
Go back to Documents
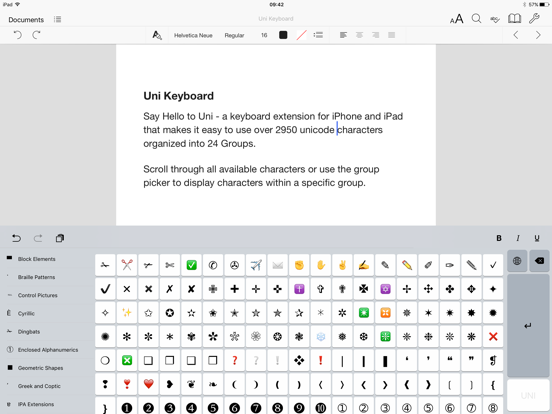pyautogui.click(x=26, y=20)
